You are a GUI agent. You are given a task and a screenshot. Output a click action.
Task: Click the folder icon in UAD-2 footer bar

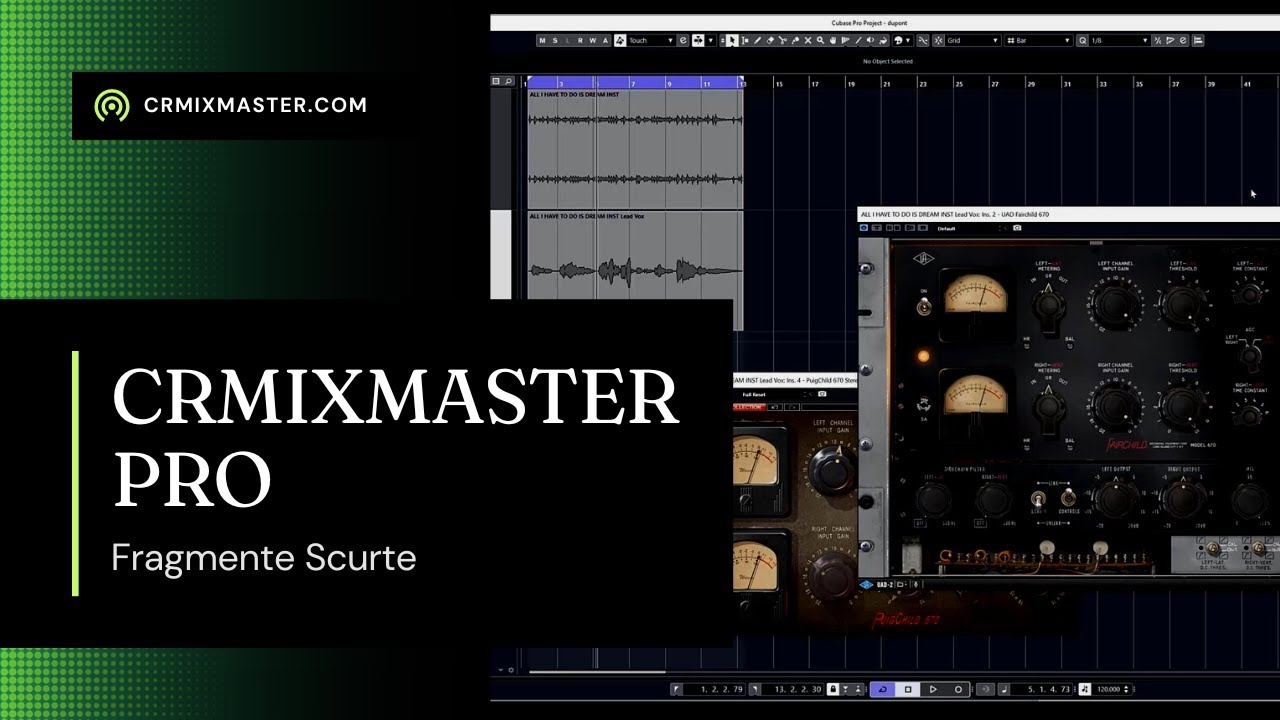900,584
